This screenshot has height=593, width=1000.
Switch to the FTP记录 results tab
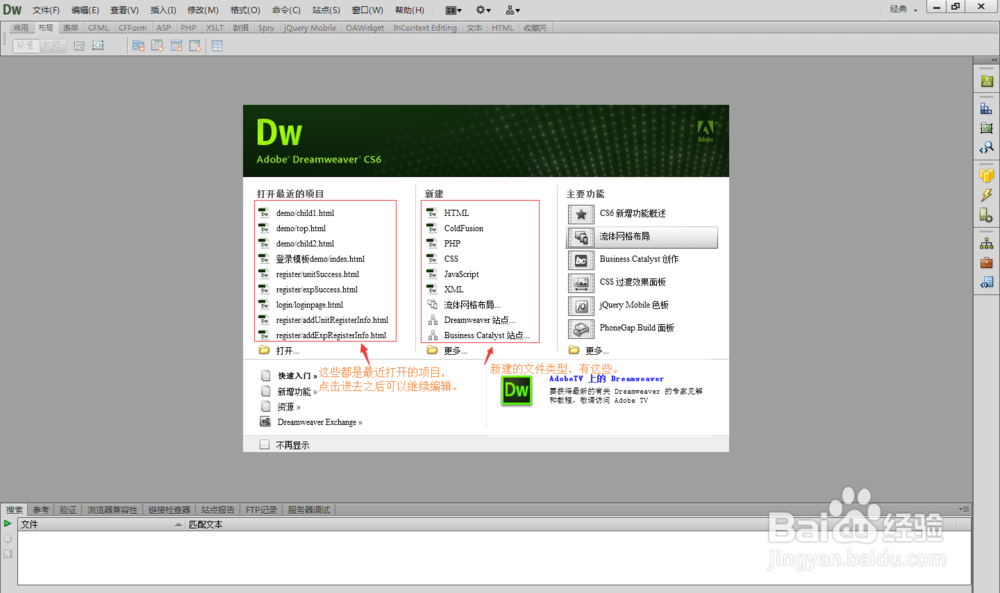[x=261, y=509]
